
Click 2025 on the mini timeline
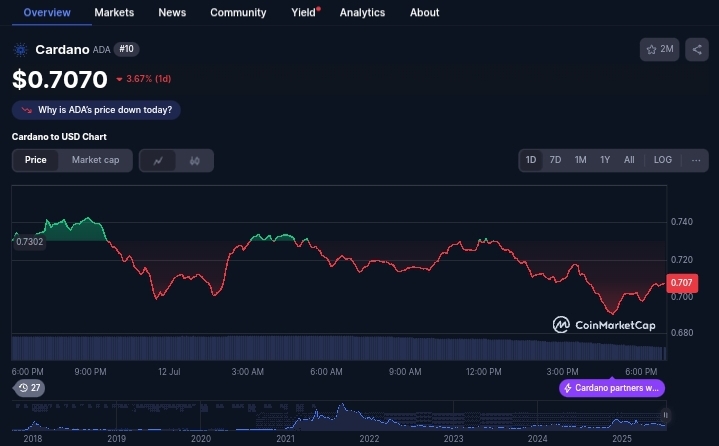pos(622,439)
